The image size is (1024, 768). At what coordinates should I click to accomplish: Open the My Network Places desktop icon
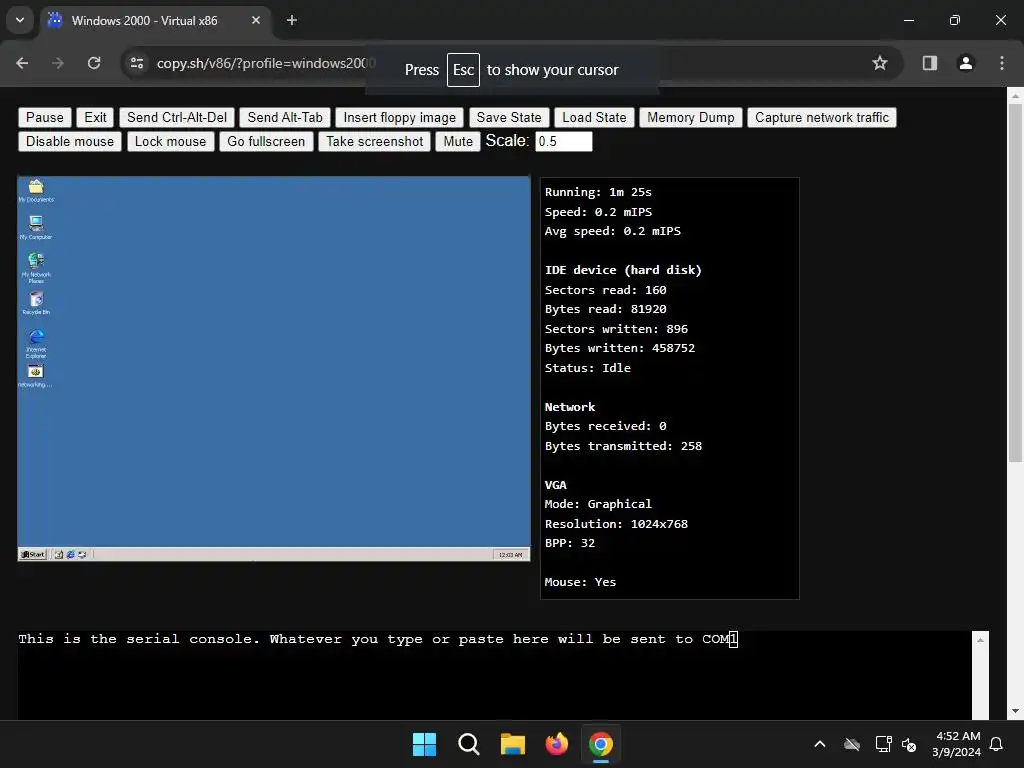tap(36, 267)
